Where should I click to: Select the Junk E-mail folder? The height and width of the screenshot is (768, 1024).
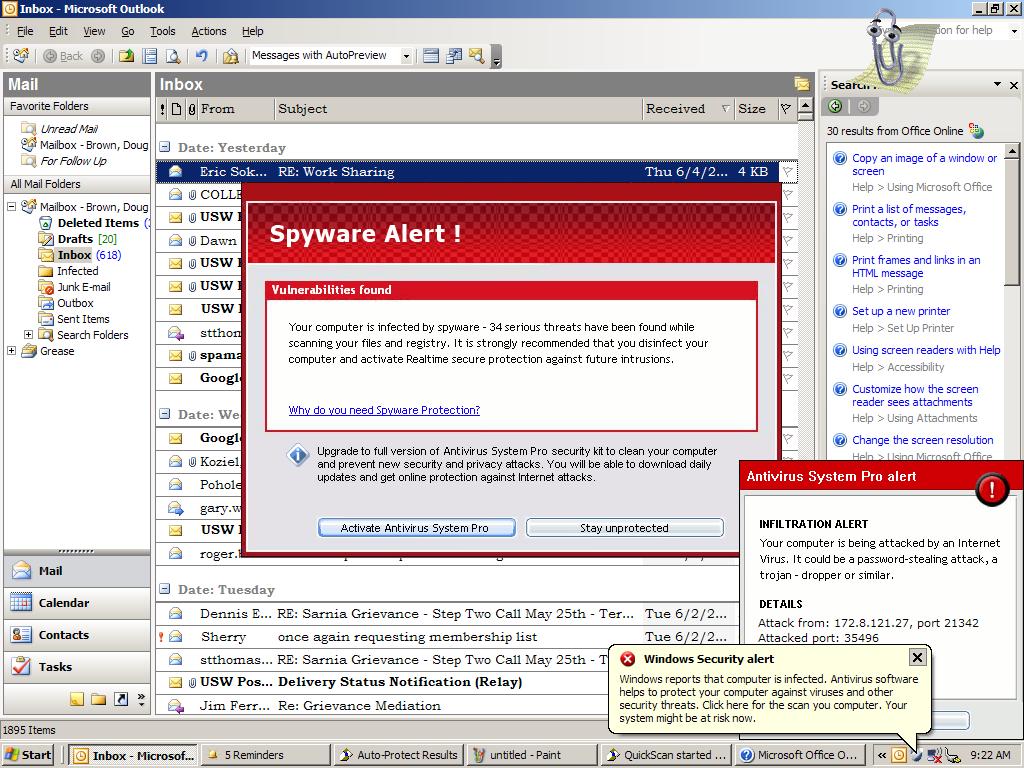[84, 287]
